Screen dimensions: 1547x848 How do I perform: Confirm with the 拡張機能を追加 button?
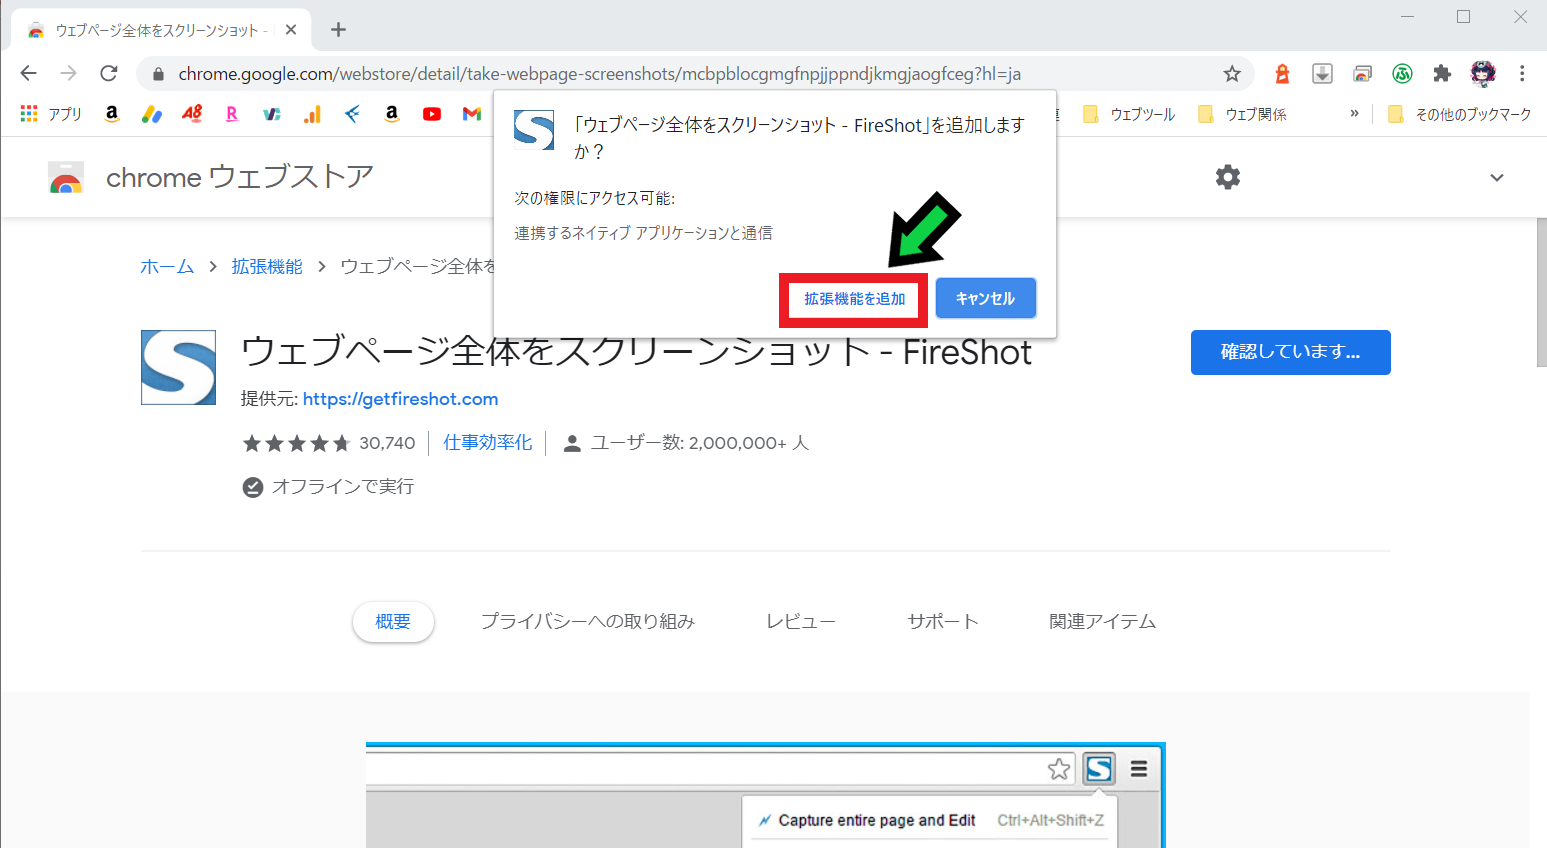pos(854,299)
